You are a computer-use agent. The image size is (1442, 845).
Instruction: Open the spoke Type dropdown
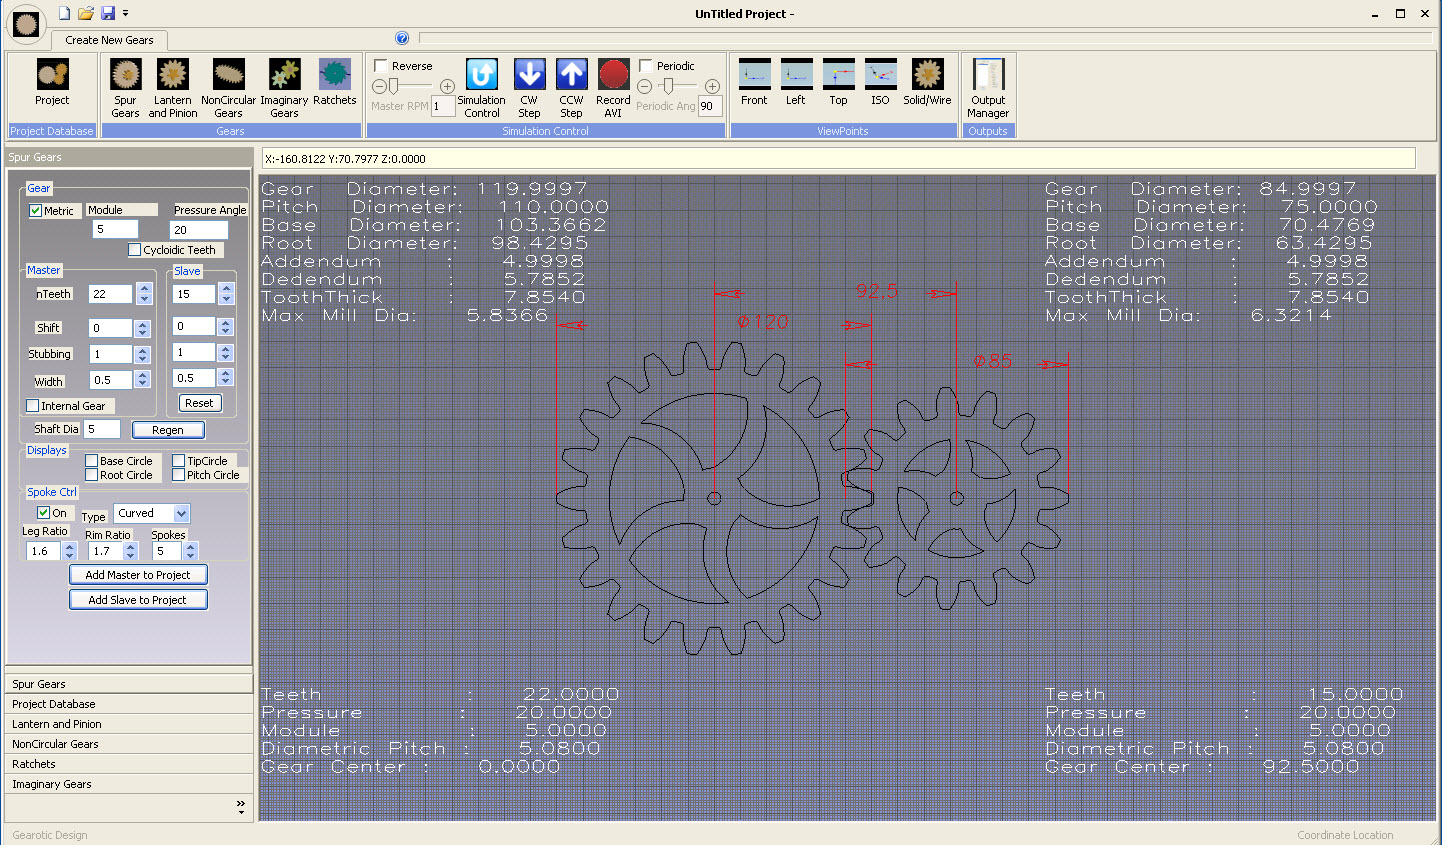pos(181,513)
